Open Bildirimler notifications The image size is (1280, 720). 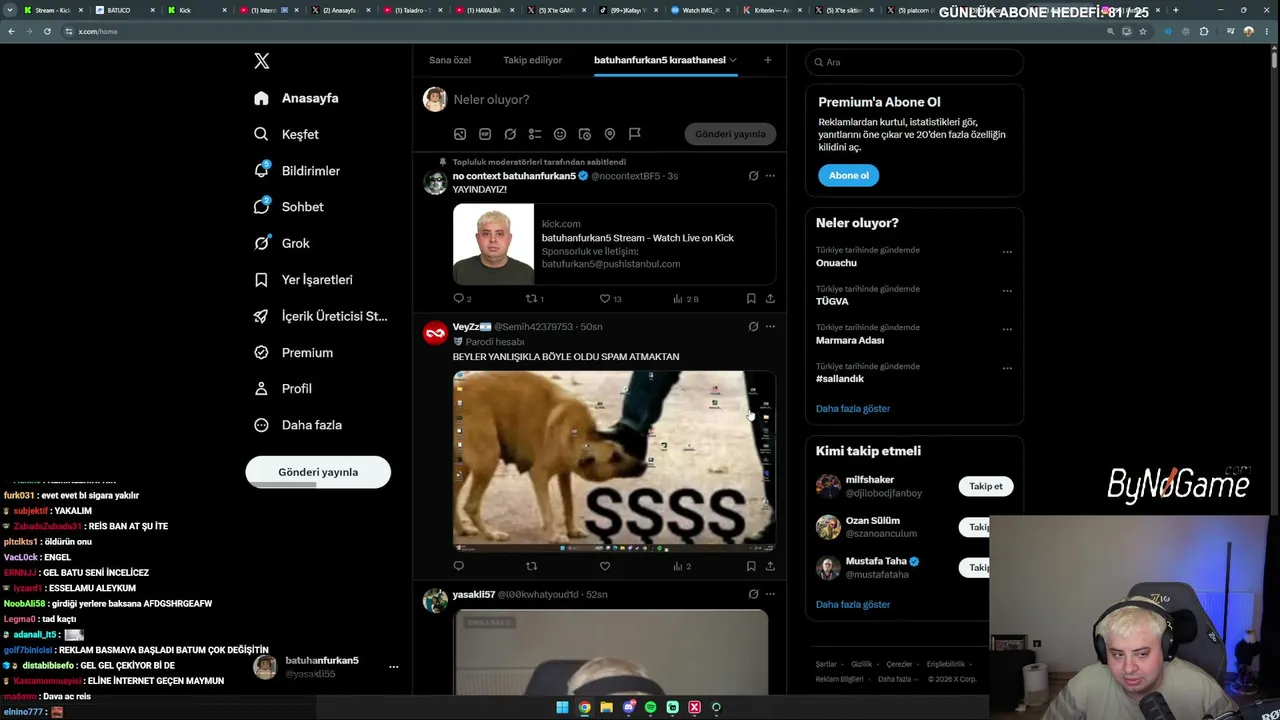coord(297,171)
